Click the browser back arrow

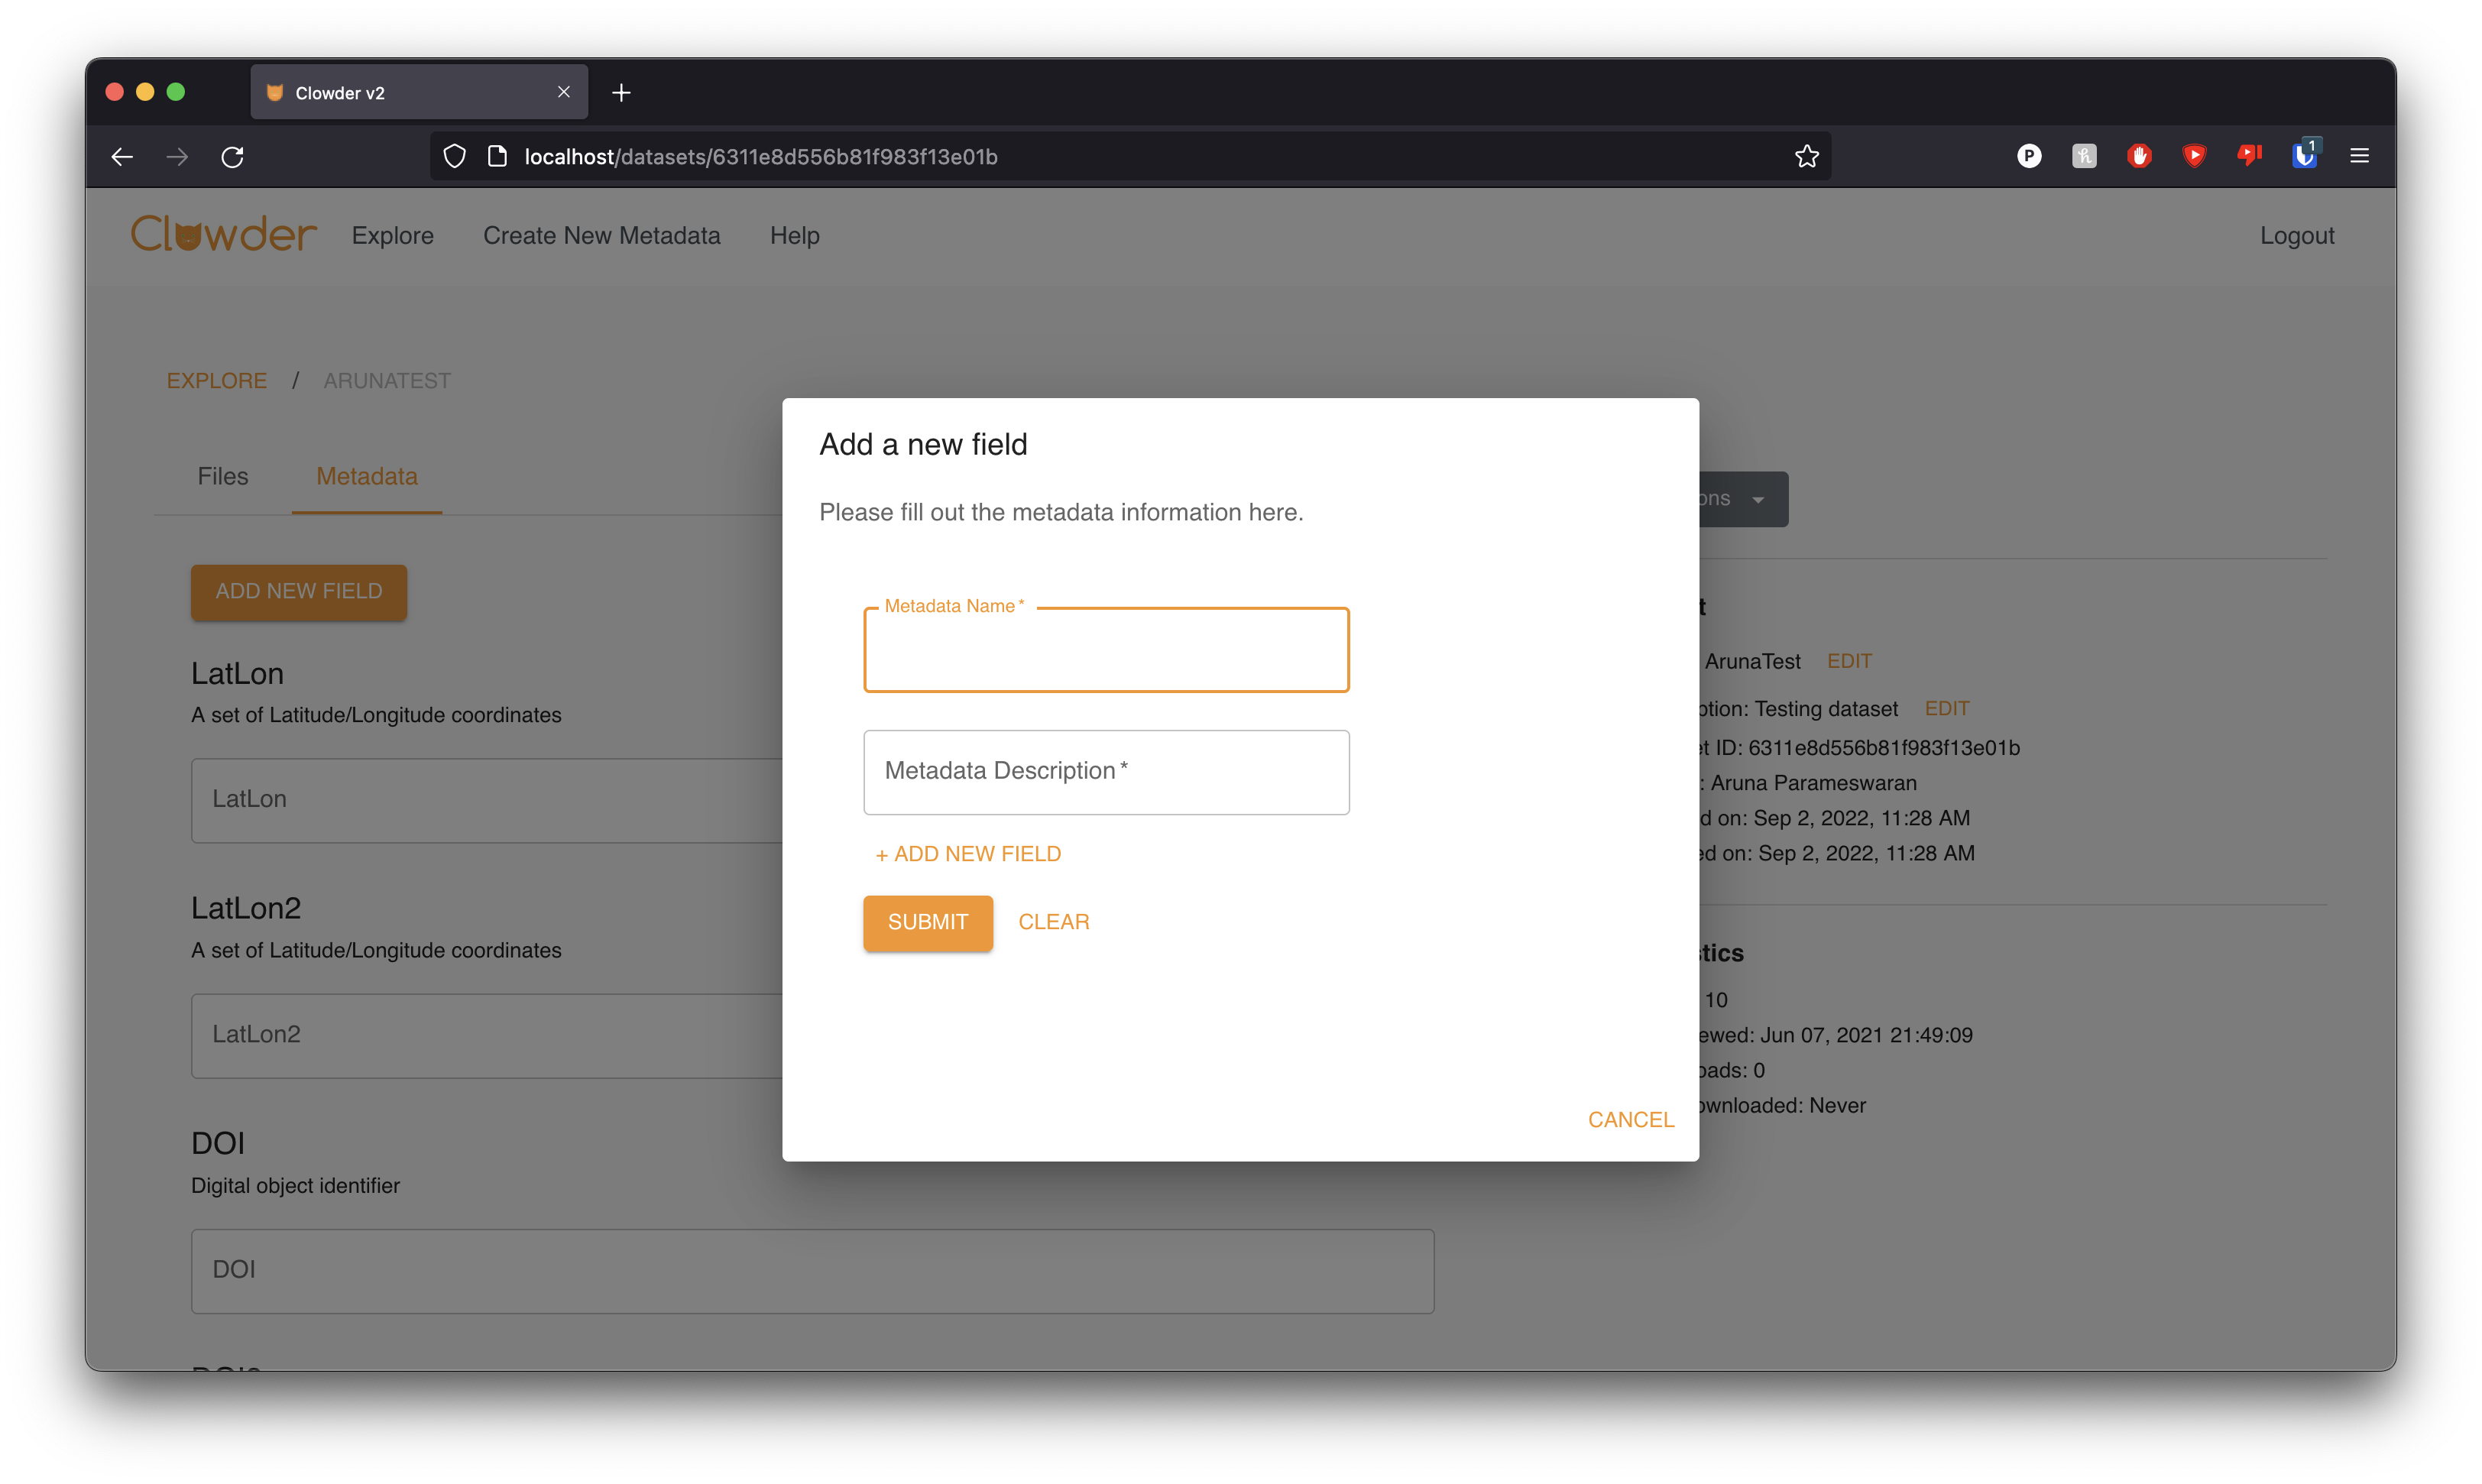(x=122, y=157)
